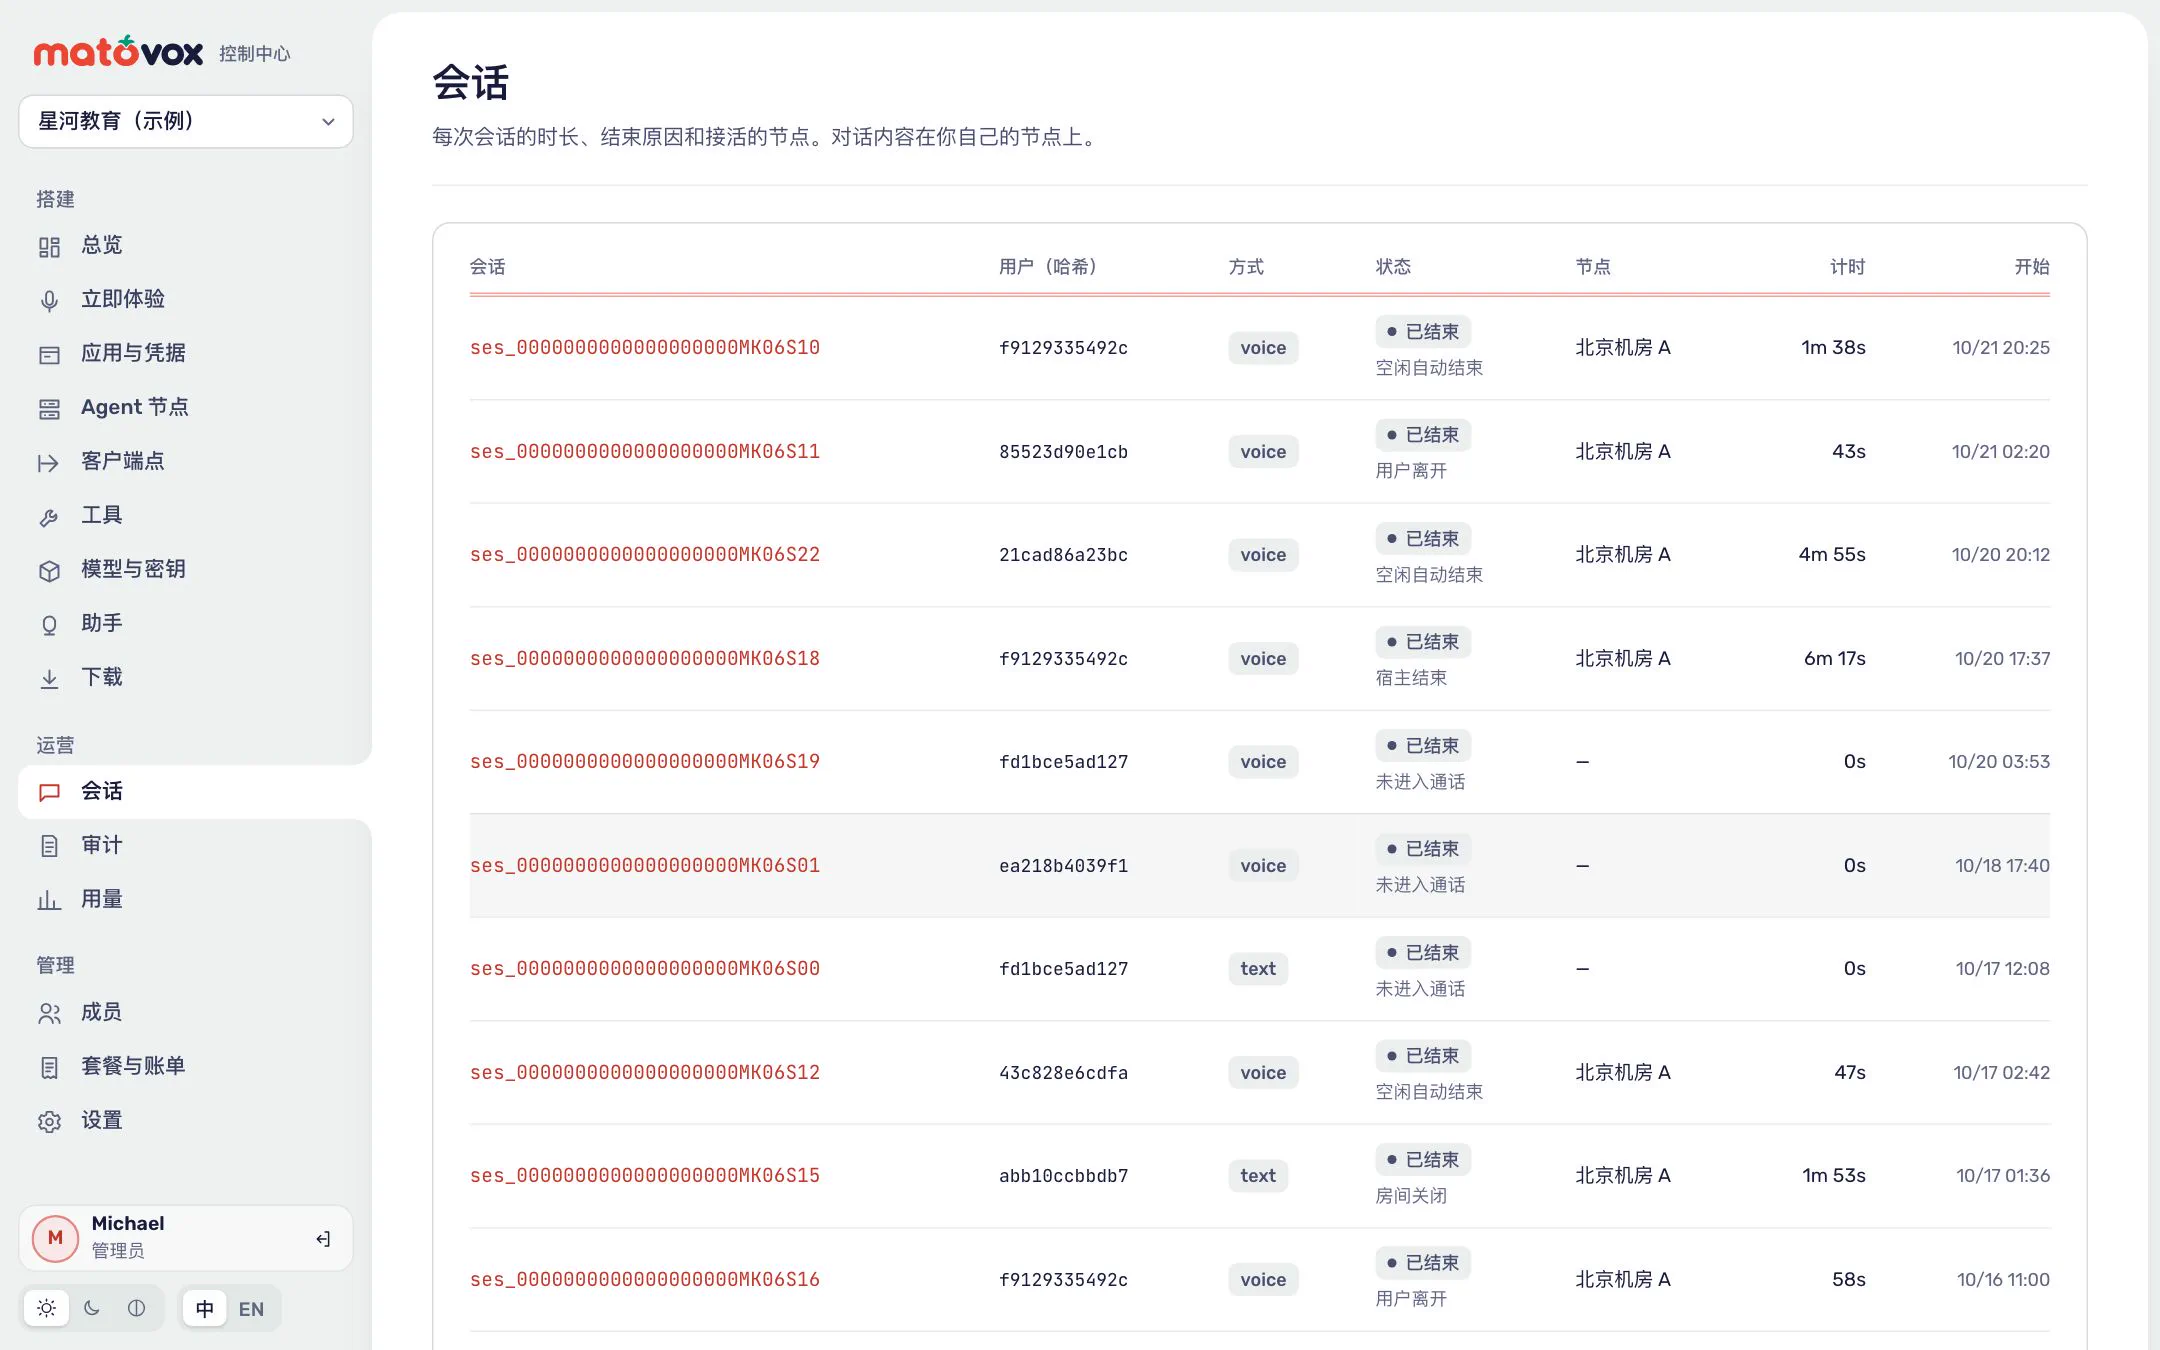Click the text badge in ses_...MK06S00 row
The image size is (2160, 1350).
tap(1258, 968)
